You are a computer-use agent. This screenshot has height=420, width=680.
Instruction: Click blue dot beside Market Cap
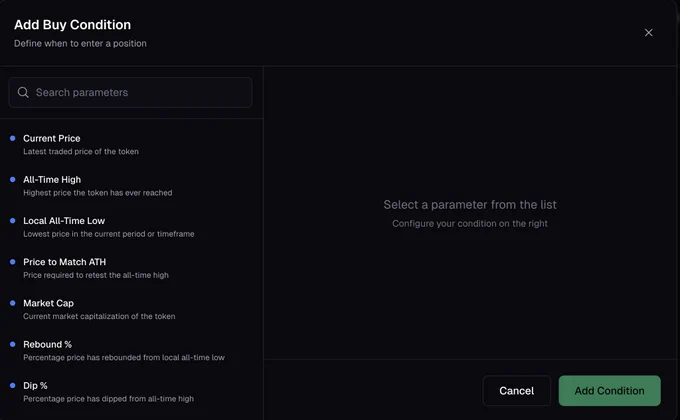tap(13, 303)
